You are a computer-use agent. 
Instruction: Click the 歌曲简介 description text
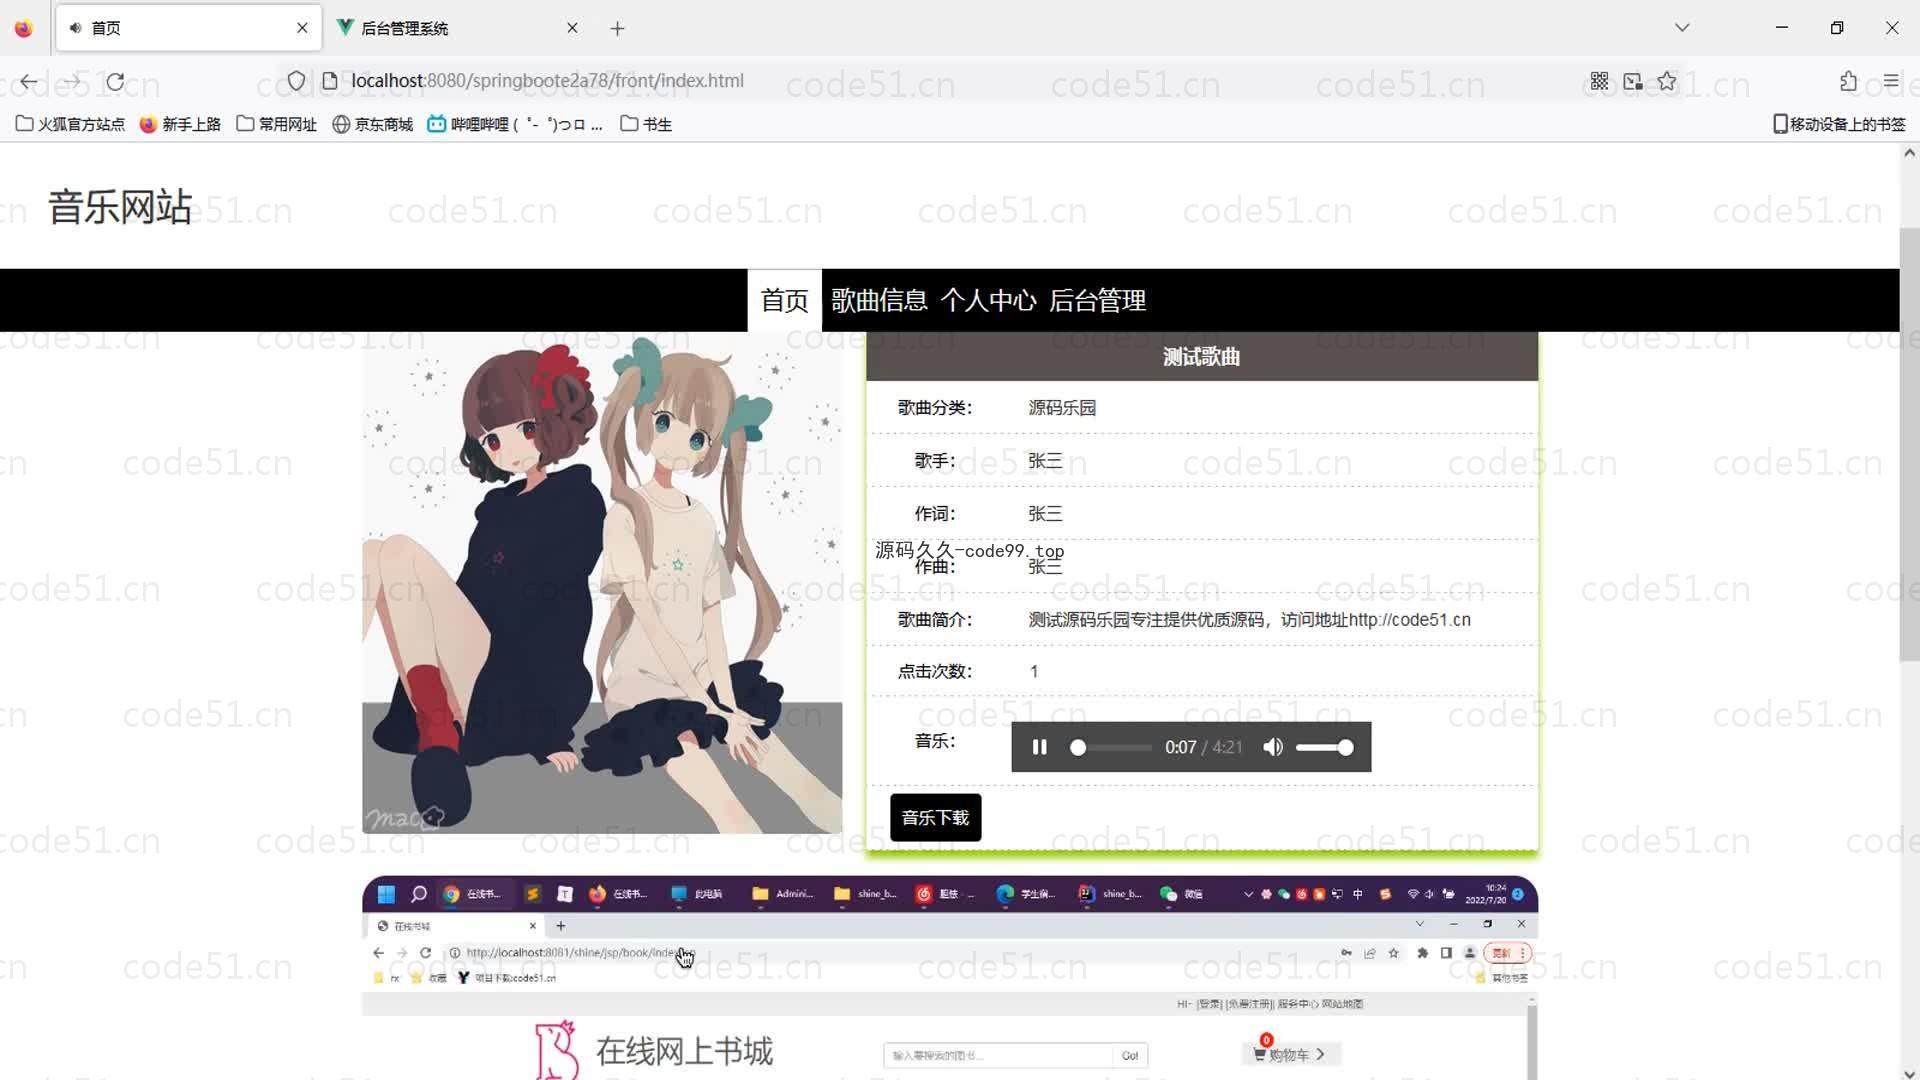(1249, 620)
